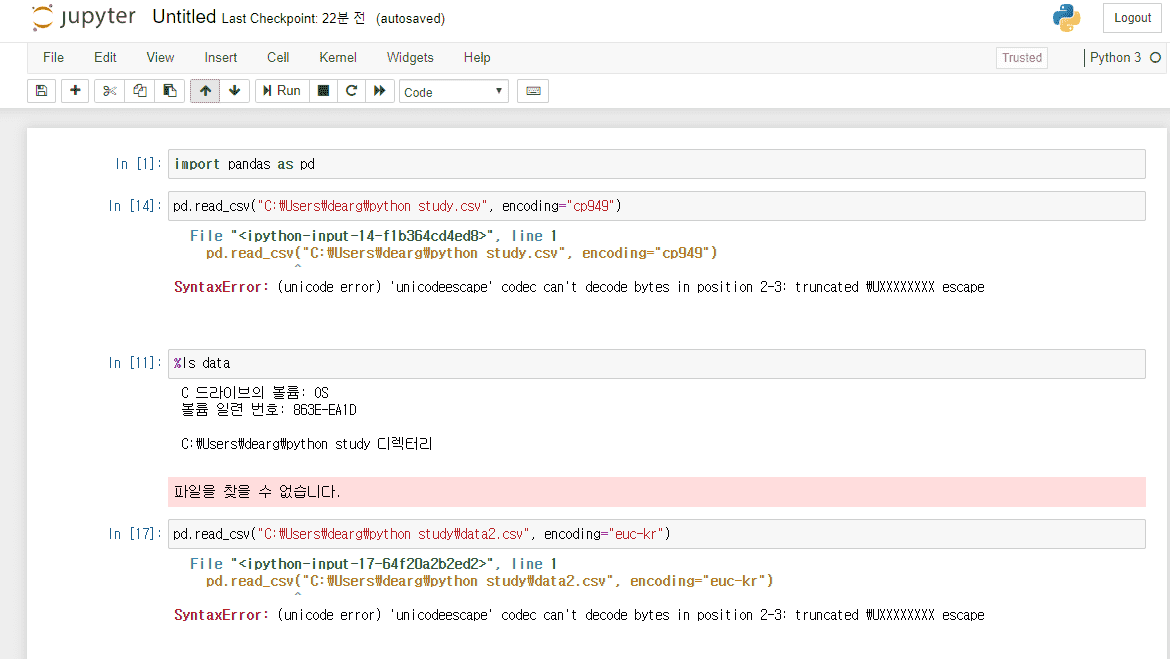Move selected cell up arrow
This screenshot has width=1170, height=659.
click(205, 91)
